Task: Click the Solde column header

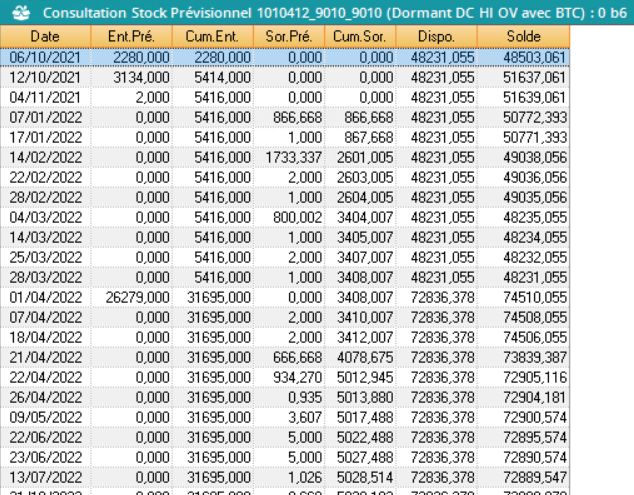Action: pos(522,37)
